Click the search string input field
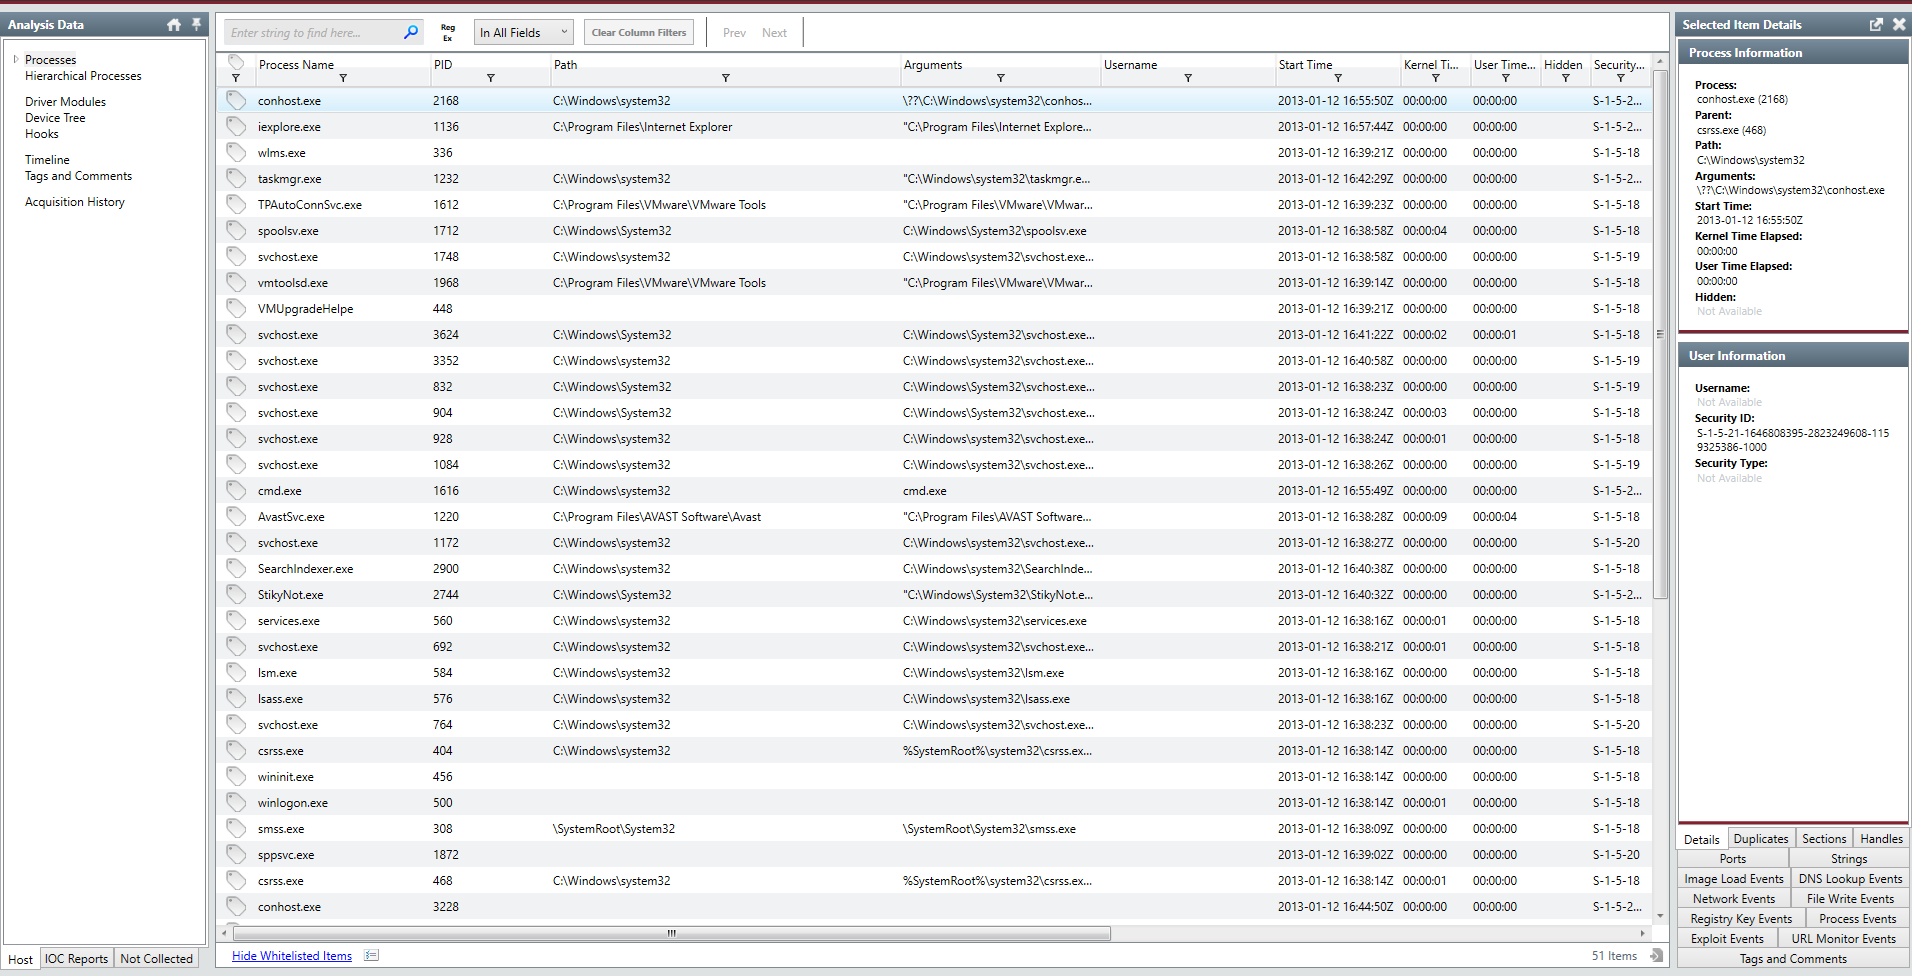This screenshot has height=976, width=1912. point(312,33)
